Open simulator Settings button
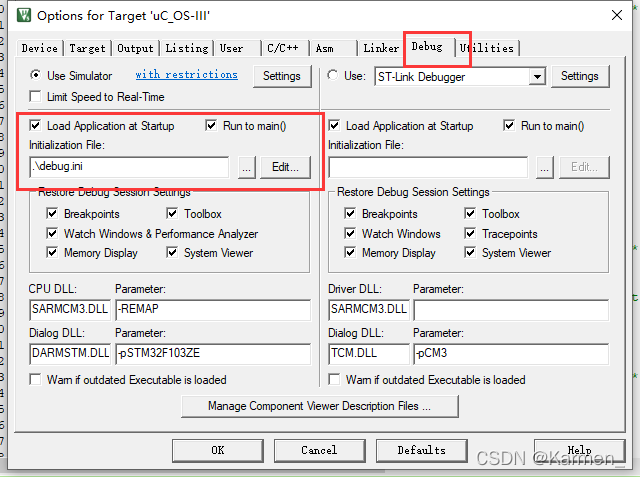Screen dimensions: 640x477 click(x=282, y=76)
